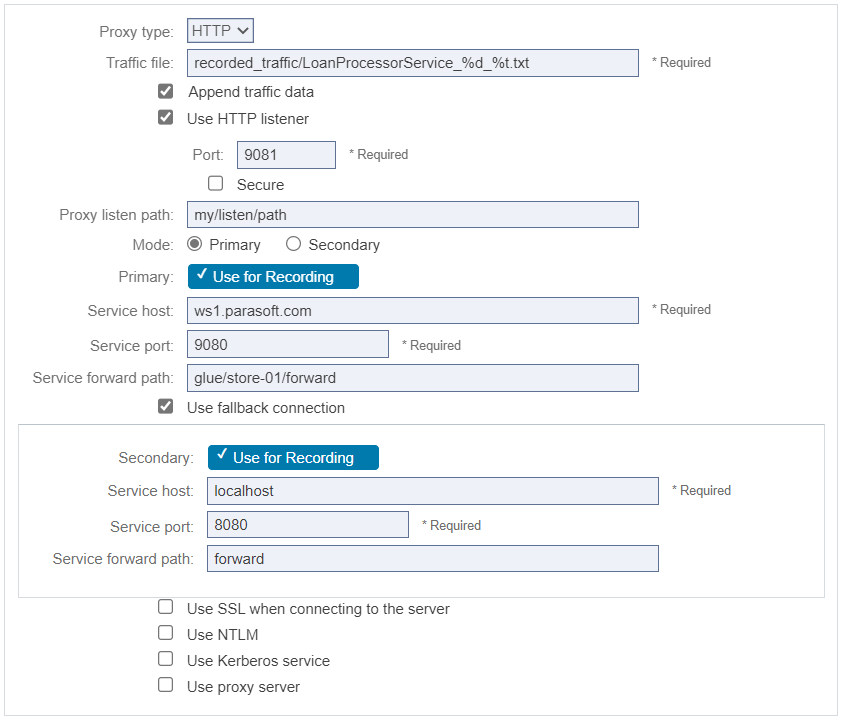Check the Use NTLM checkbox
The height and width of the screenshot is (720, 842).
point(165,633)
